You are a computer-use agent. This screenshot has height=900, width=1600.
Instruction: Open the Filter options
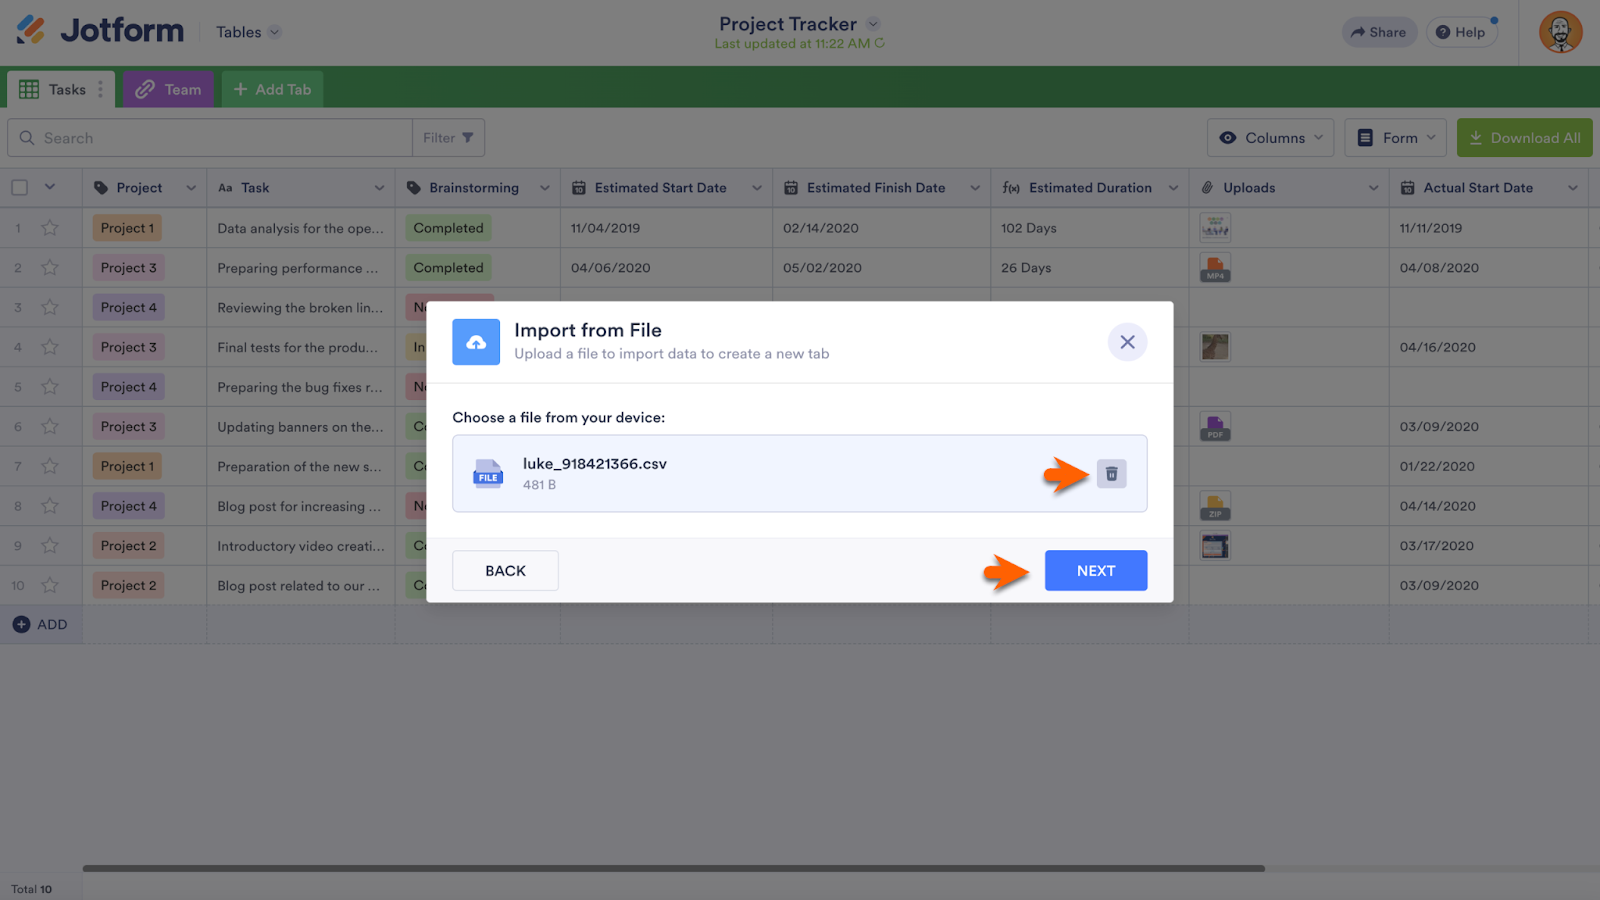(x=448, y=138)
